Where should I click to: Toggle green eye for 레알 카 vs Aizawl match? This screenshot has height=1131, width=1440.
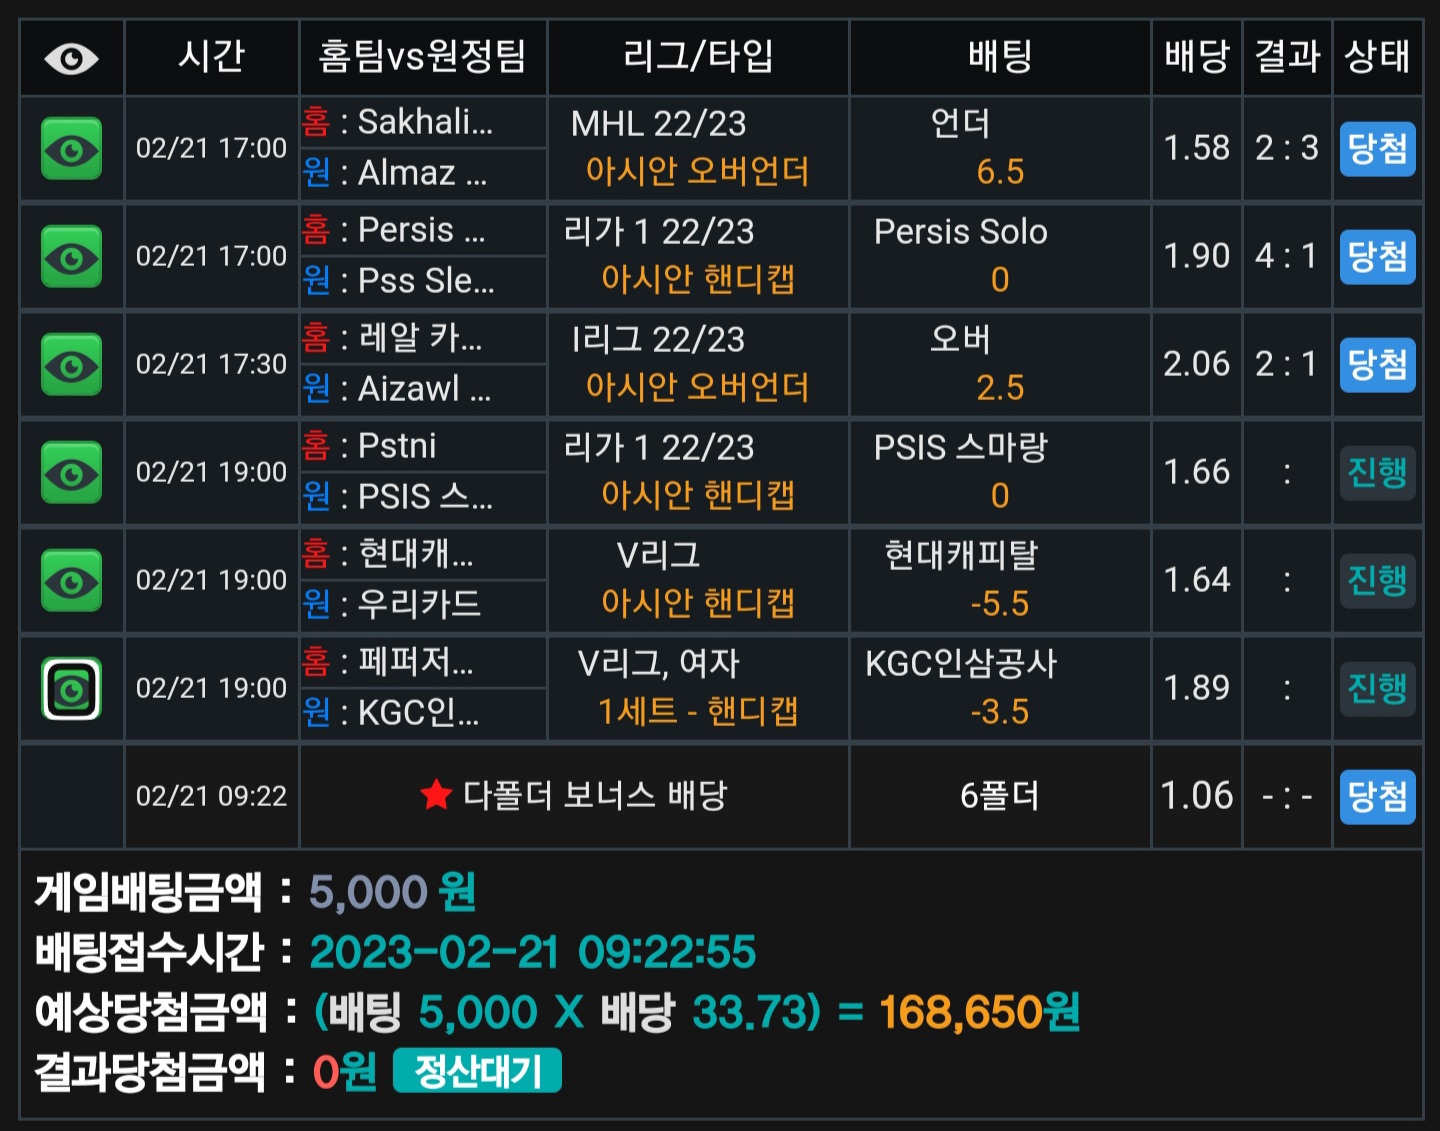[x=71, y=365]
